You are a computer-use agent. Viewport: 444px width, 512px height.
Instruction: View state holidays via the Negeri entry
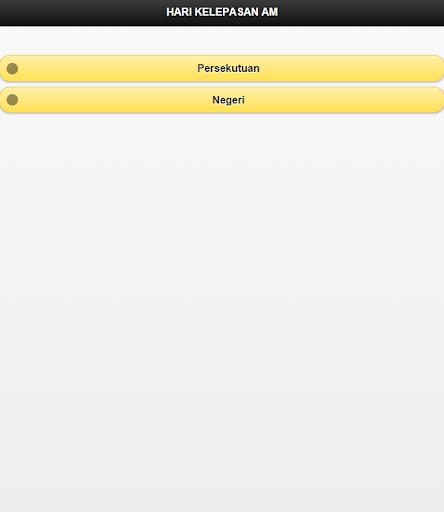pos(222,100)
